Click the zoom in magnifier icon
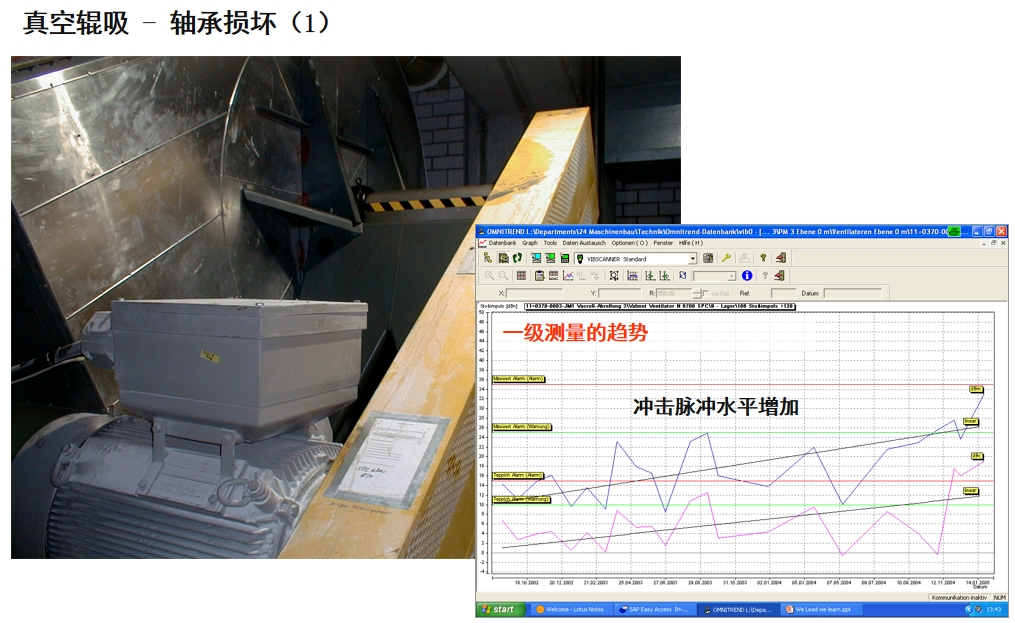Viewport: 1015px width, 623px height. (x=488, y=275)
